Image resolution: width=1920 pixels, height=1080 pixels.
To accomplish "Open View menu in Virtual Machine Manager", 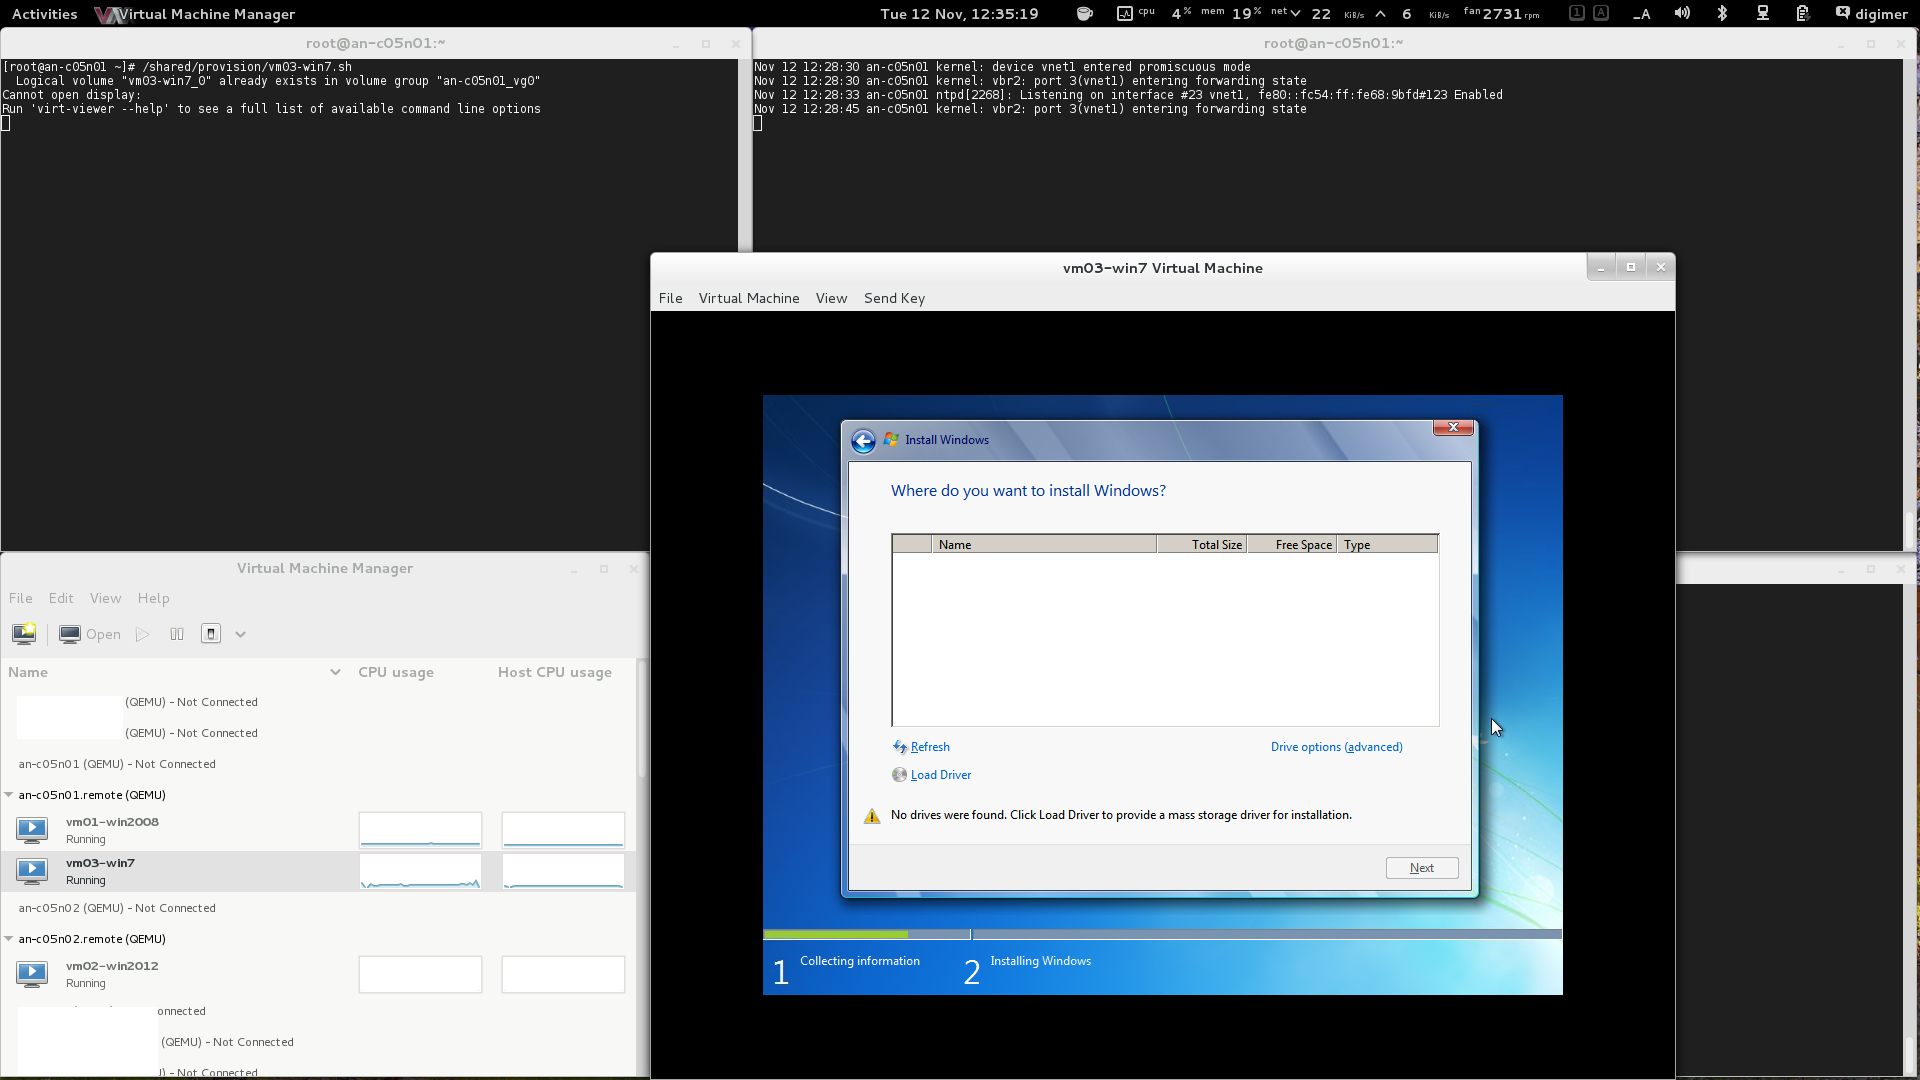I will [x=105, y=598].
